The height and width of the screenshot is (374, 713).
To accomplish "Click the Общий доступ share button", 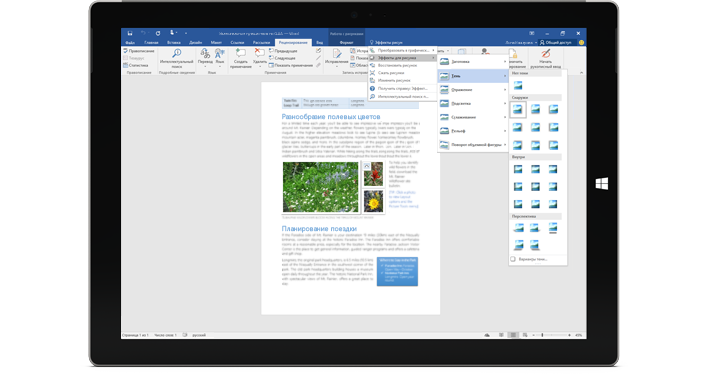I will [x=555, y=42].
